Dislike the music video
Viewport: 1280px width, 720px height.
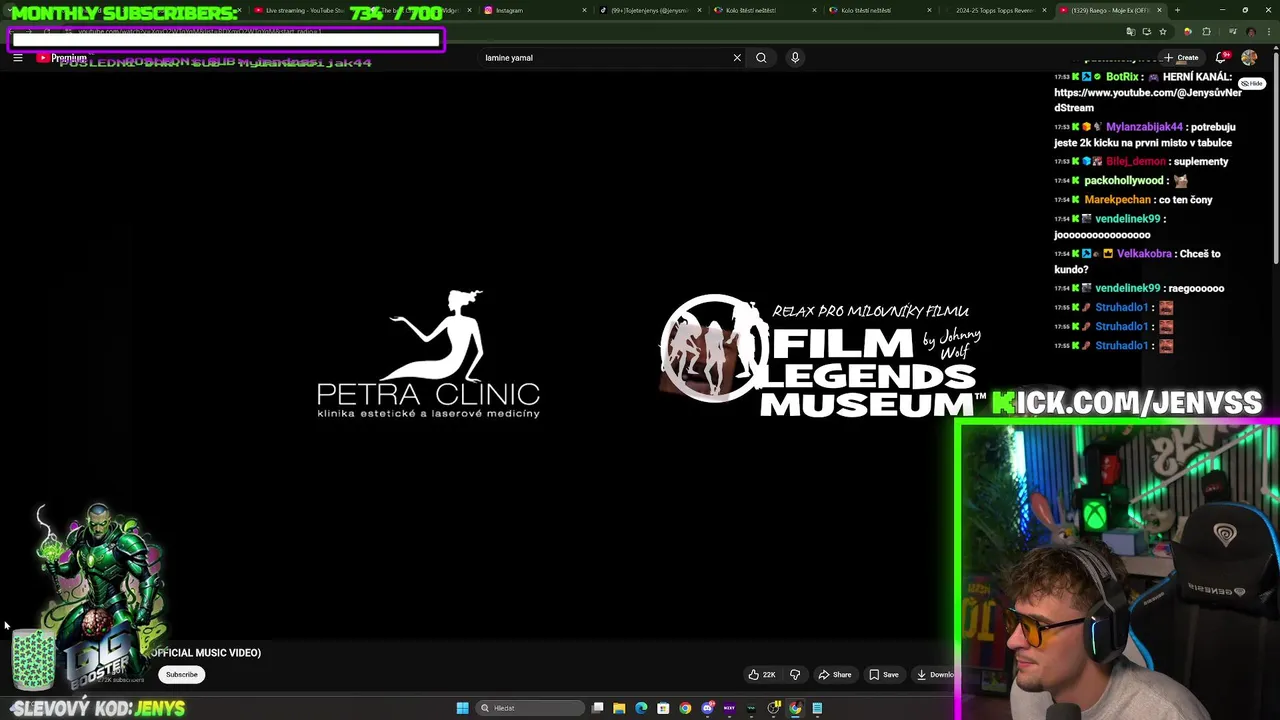tap(795, 675)
